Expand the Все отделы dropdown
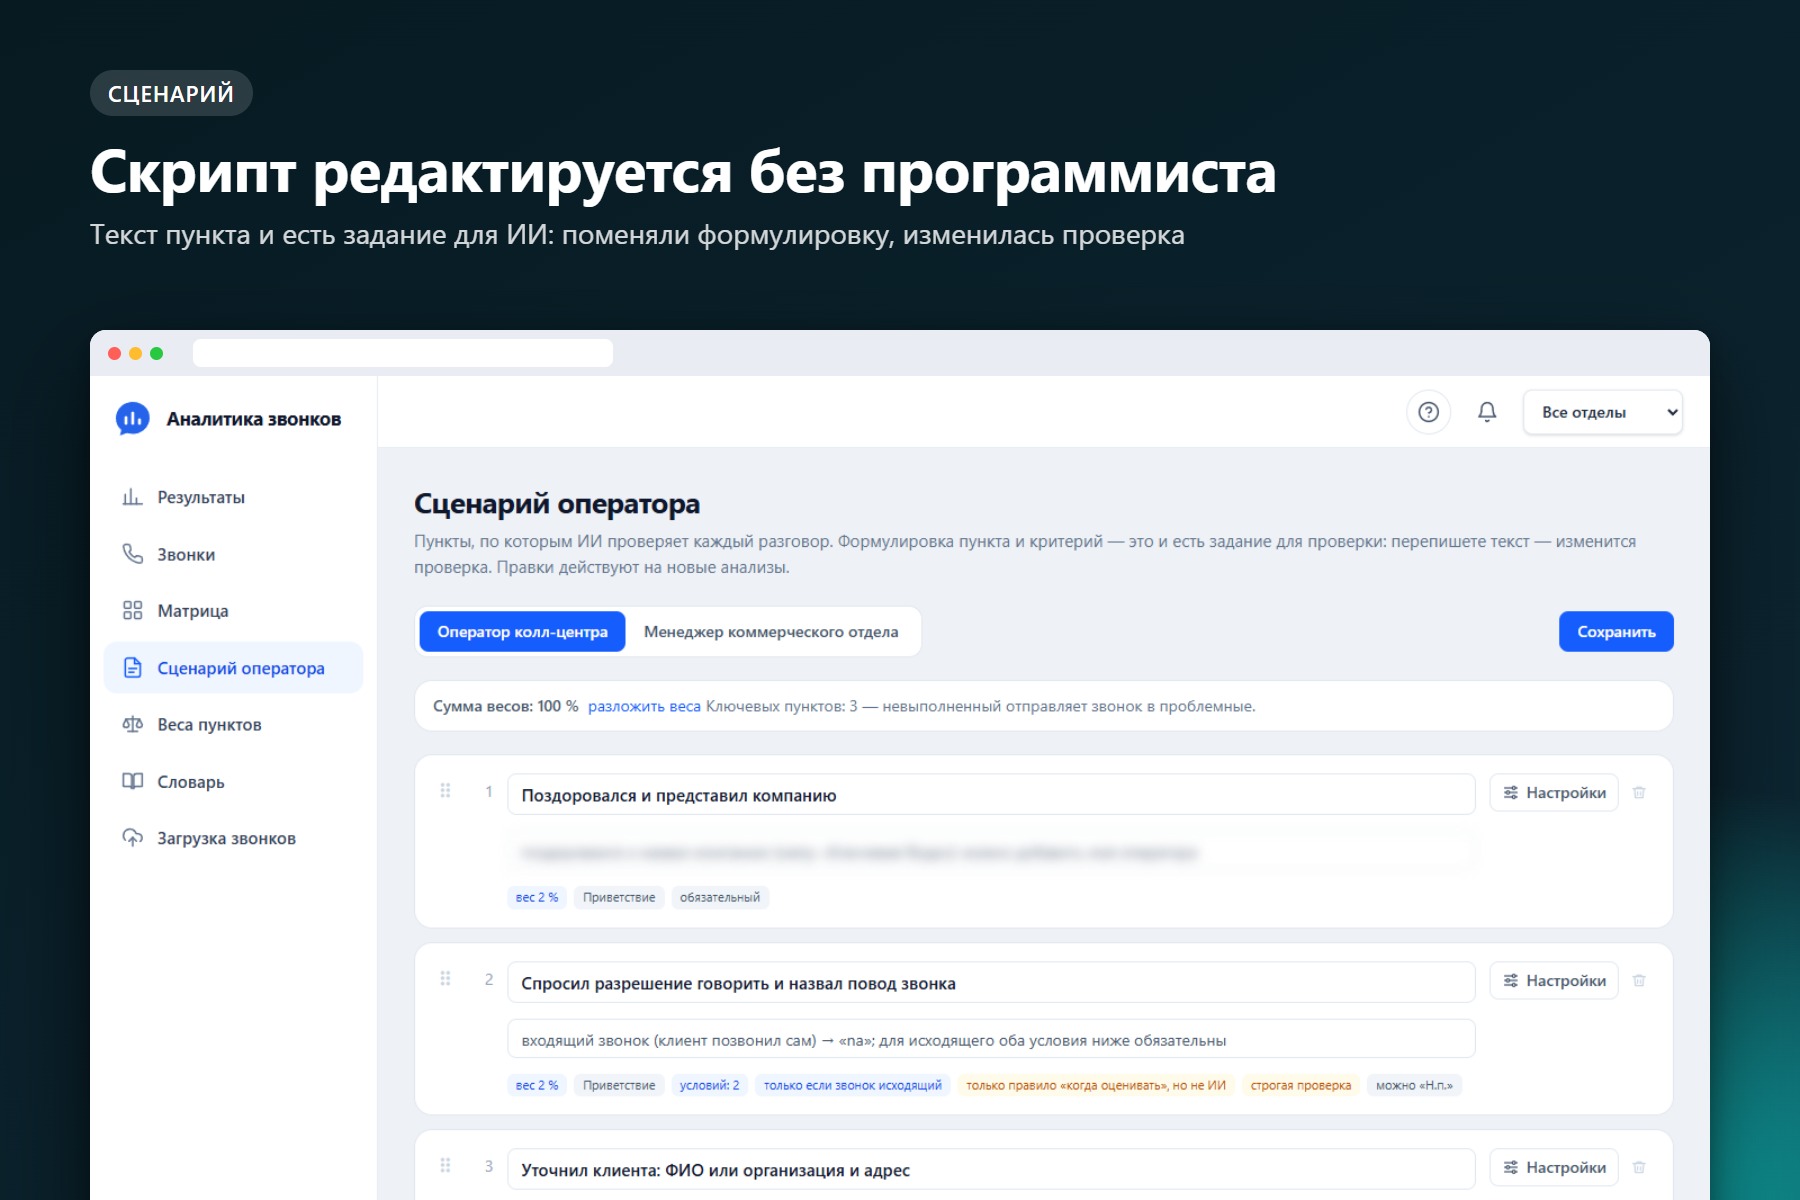 pos(1603,412)
